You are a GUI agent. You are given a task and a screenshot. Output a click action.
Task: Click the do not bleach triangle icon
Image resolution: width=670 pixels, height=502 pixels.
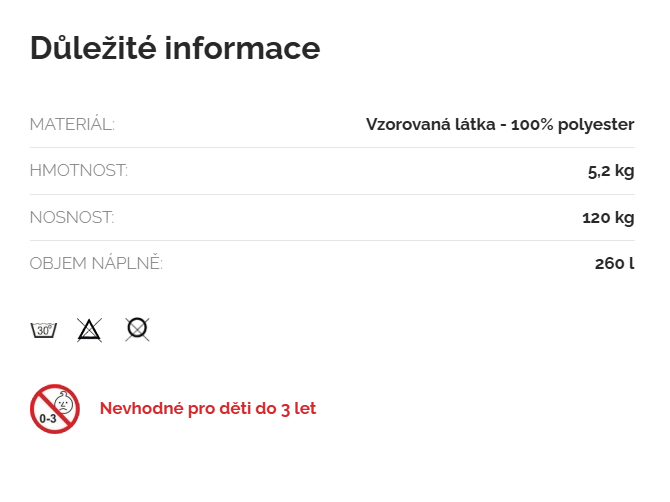(90, 330)
